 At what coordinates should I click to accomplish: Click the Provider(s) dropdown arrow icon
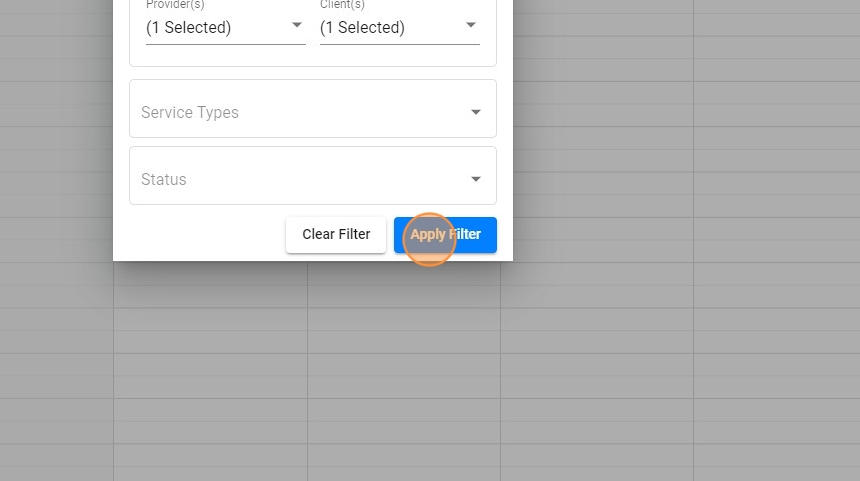(297, 26)
